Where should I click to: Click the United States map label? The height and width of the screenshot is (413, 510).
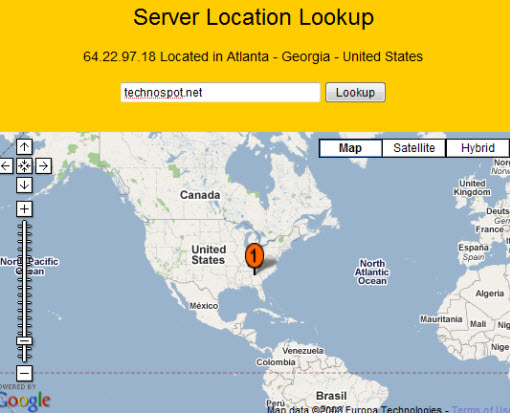pyautogui.click(x=208, y=255)
